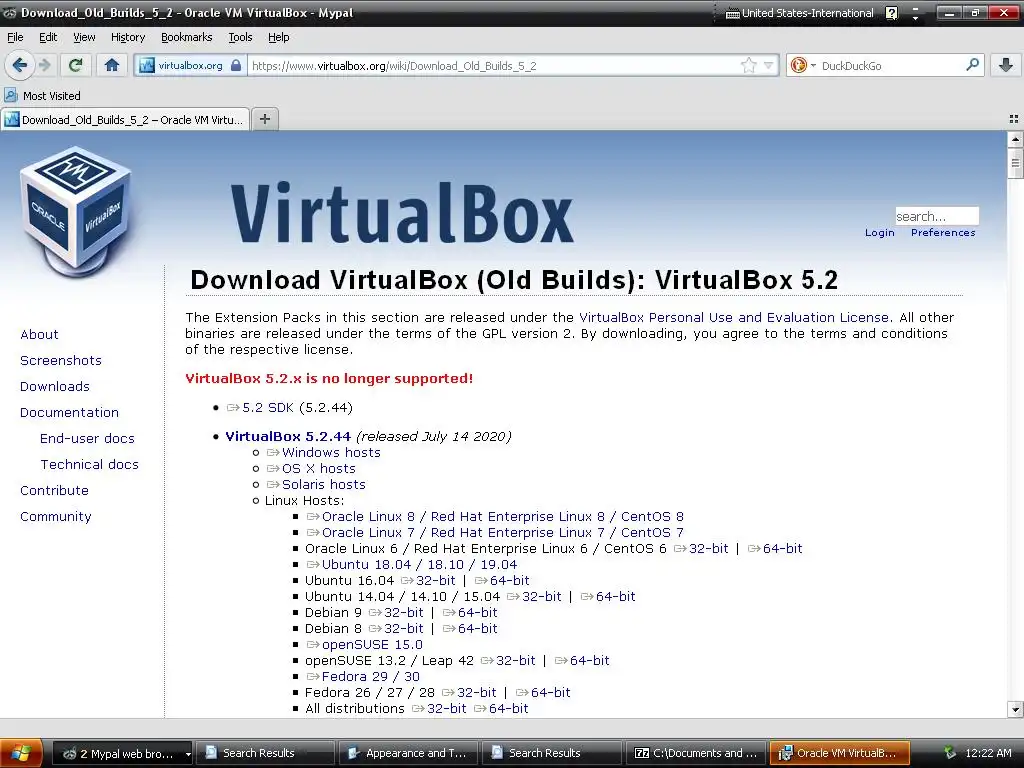Click the vertical scrollbar thumb

coord(1015,163)
